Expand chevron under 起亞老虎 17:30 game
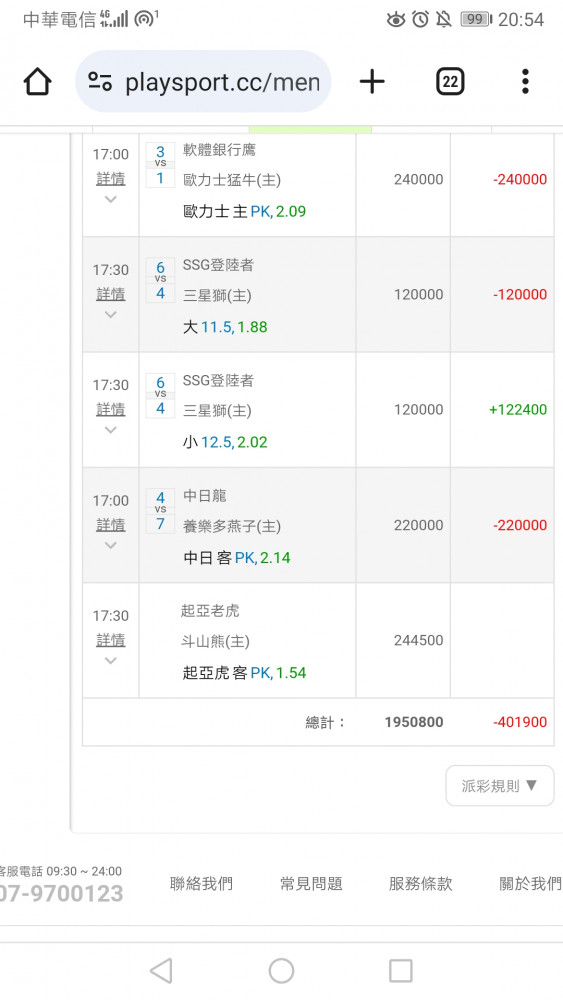The width and height of the screenshot is (563, 1000). pyautogui.click(x=111, y=661)
